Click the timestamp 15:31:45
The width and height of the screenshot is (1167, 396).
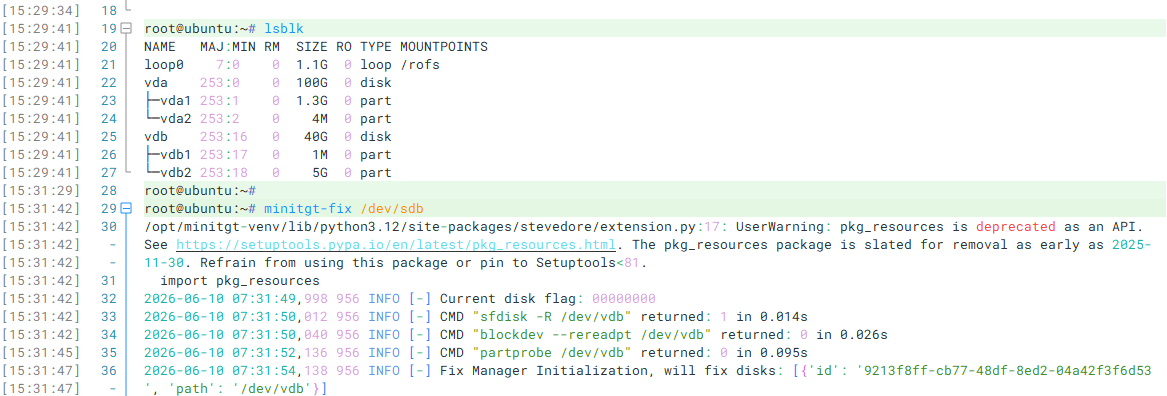pos(42,353)
